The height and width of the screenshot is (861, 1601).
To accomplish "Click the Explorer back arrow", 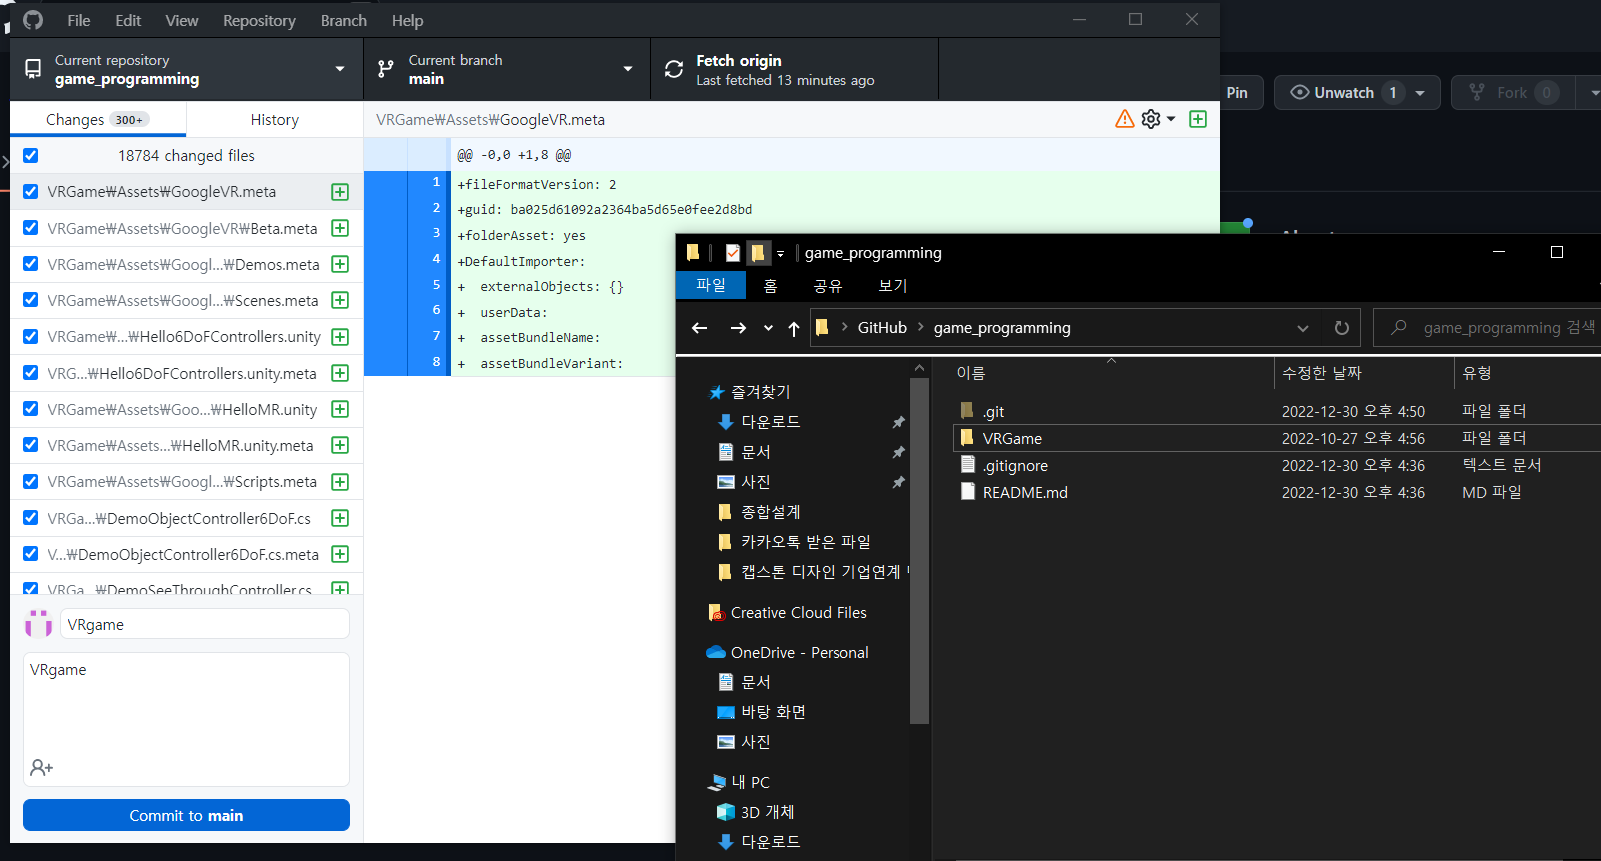I will (x=700, y=328).
